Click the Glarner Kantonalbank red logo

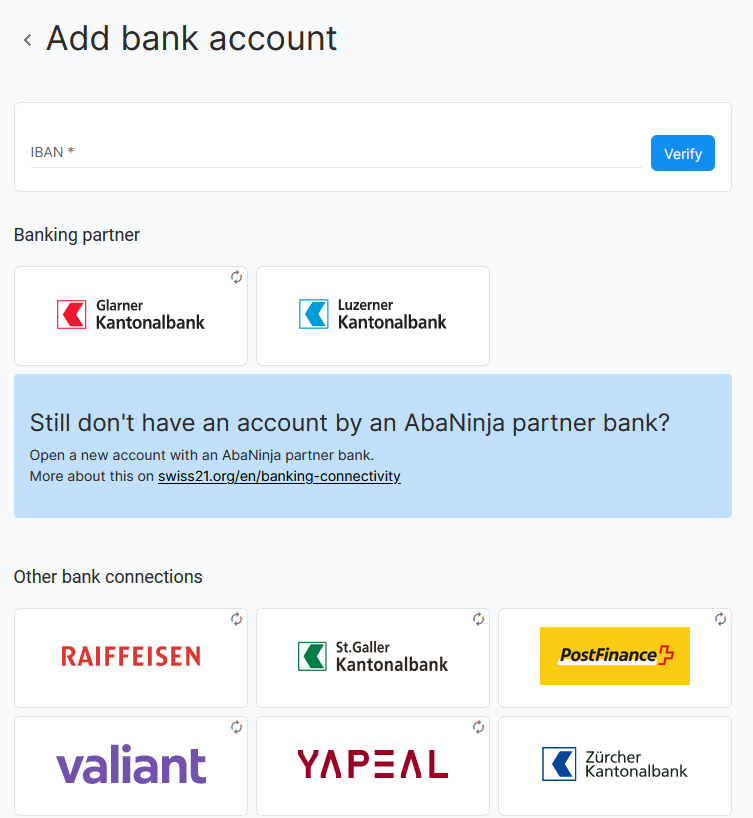tap(71, 315)
